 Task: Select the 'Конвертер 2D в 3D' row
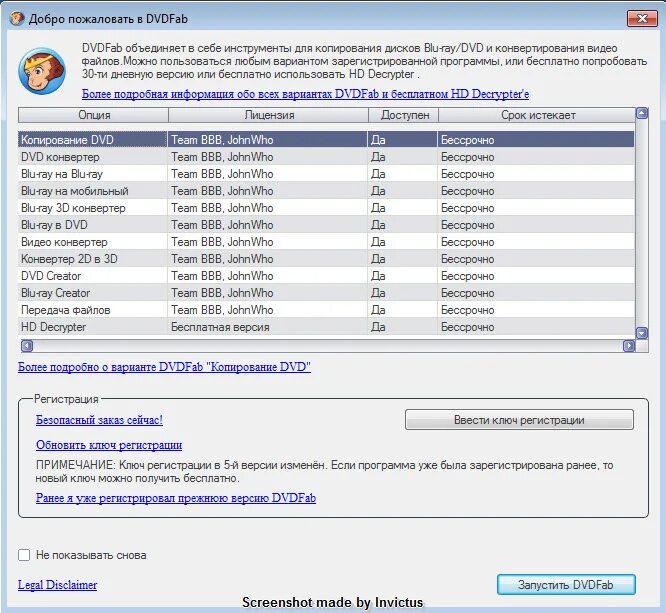(326, 259)
